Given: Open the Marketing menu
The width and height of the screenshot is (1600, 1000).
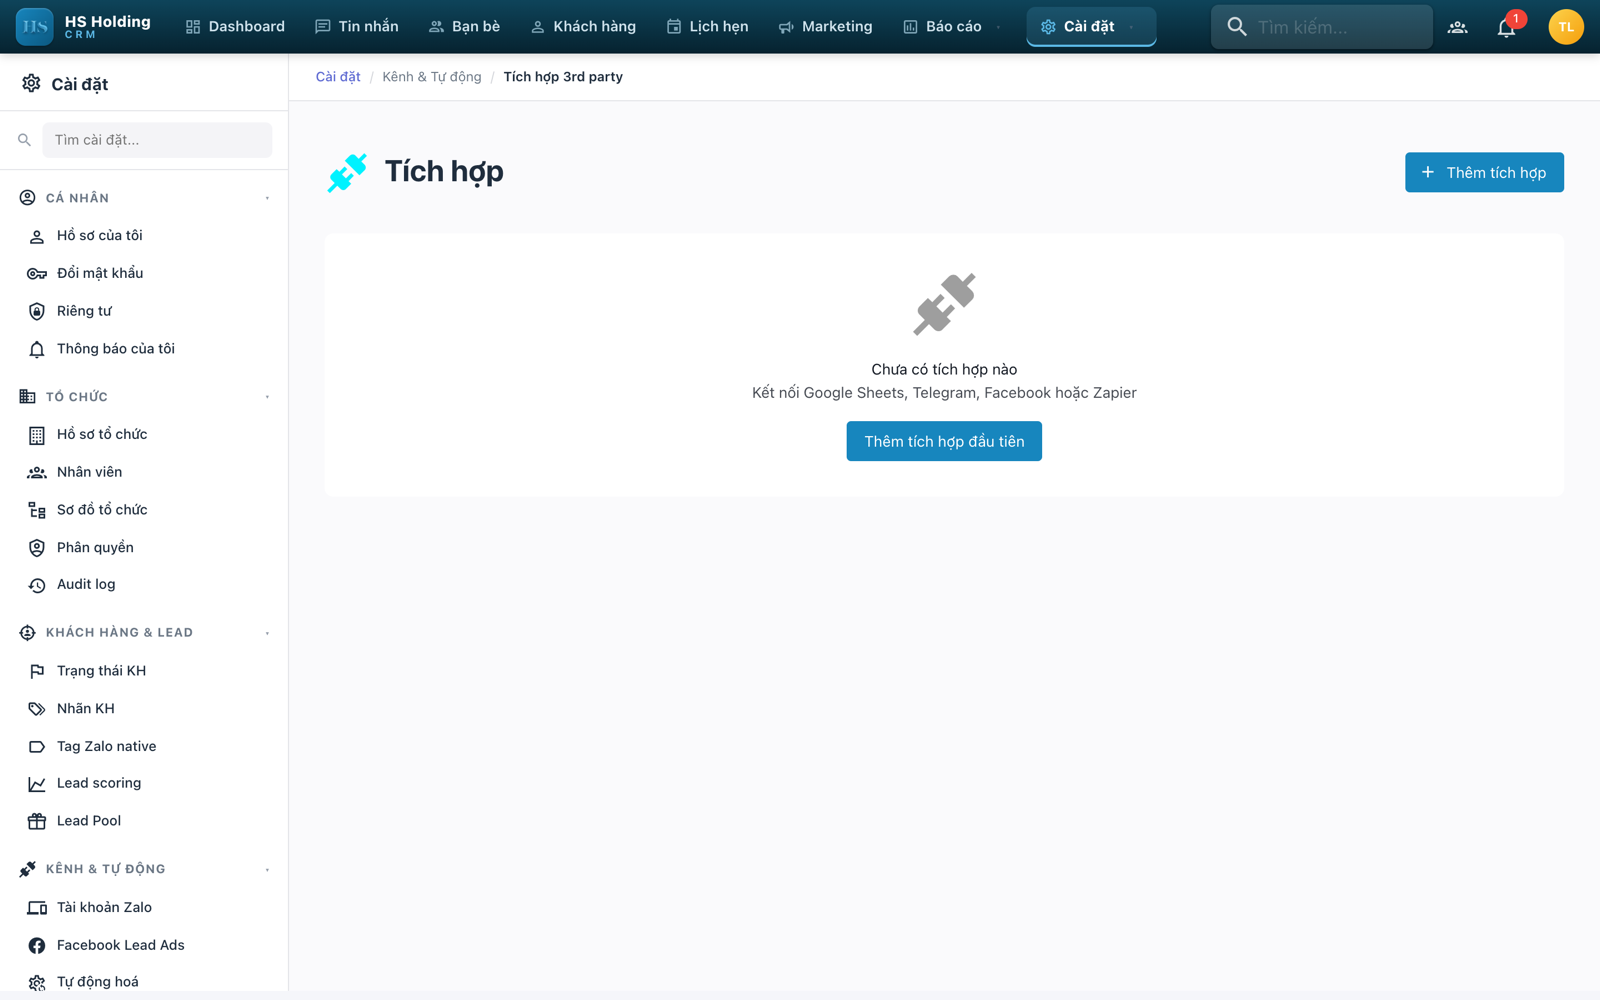Looking at the screenshot, I should 825,27.
